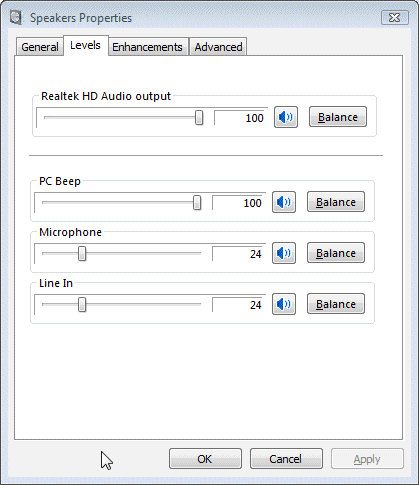Open Balance settings for Microphone

coord(336,253)
